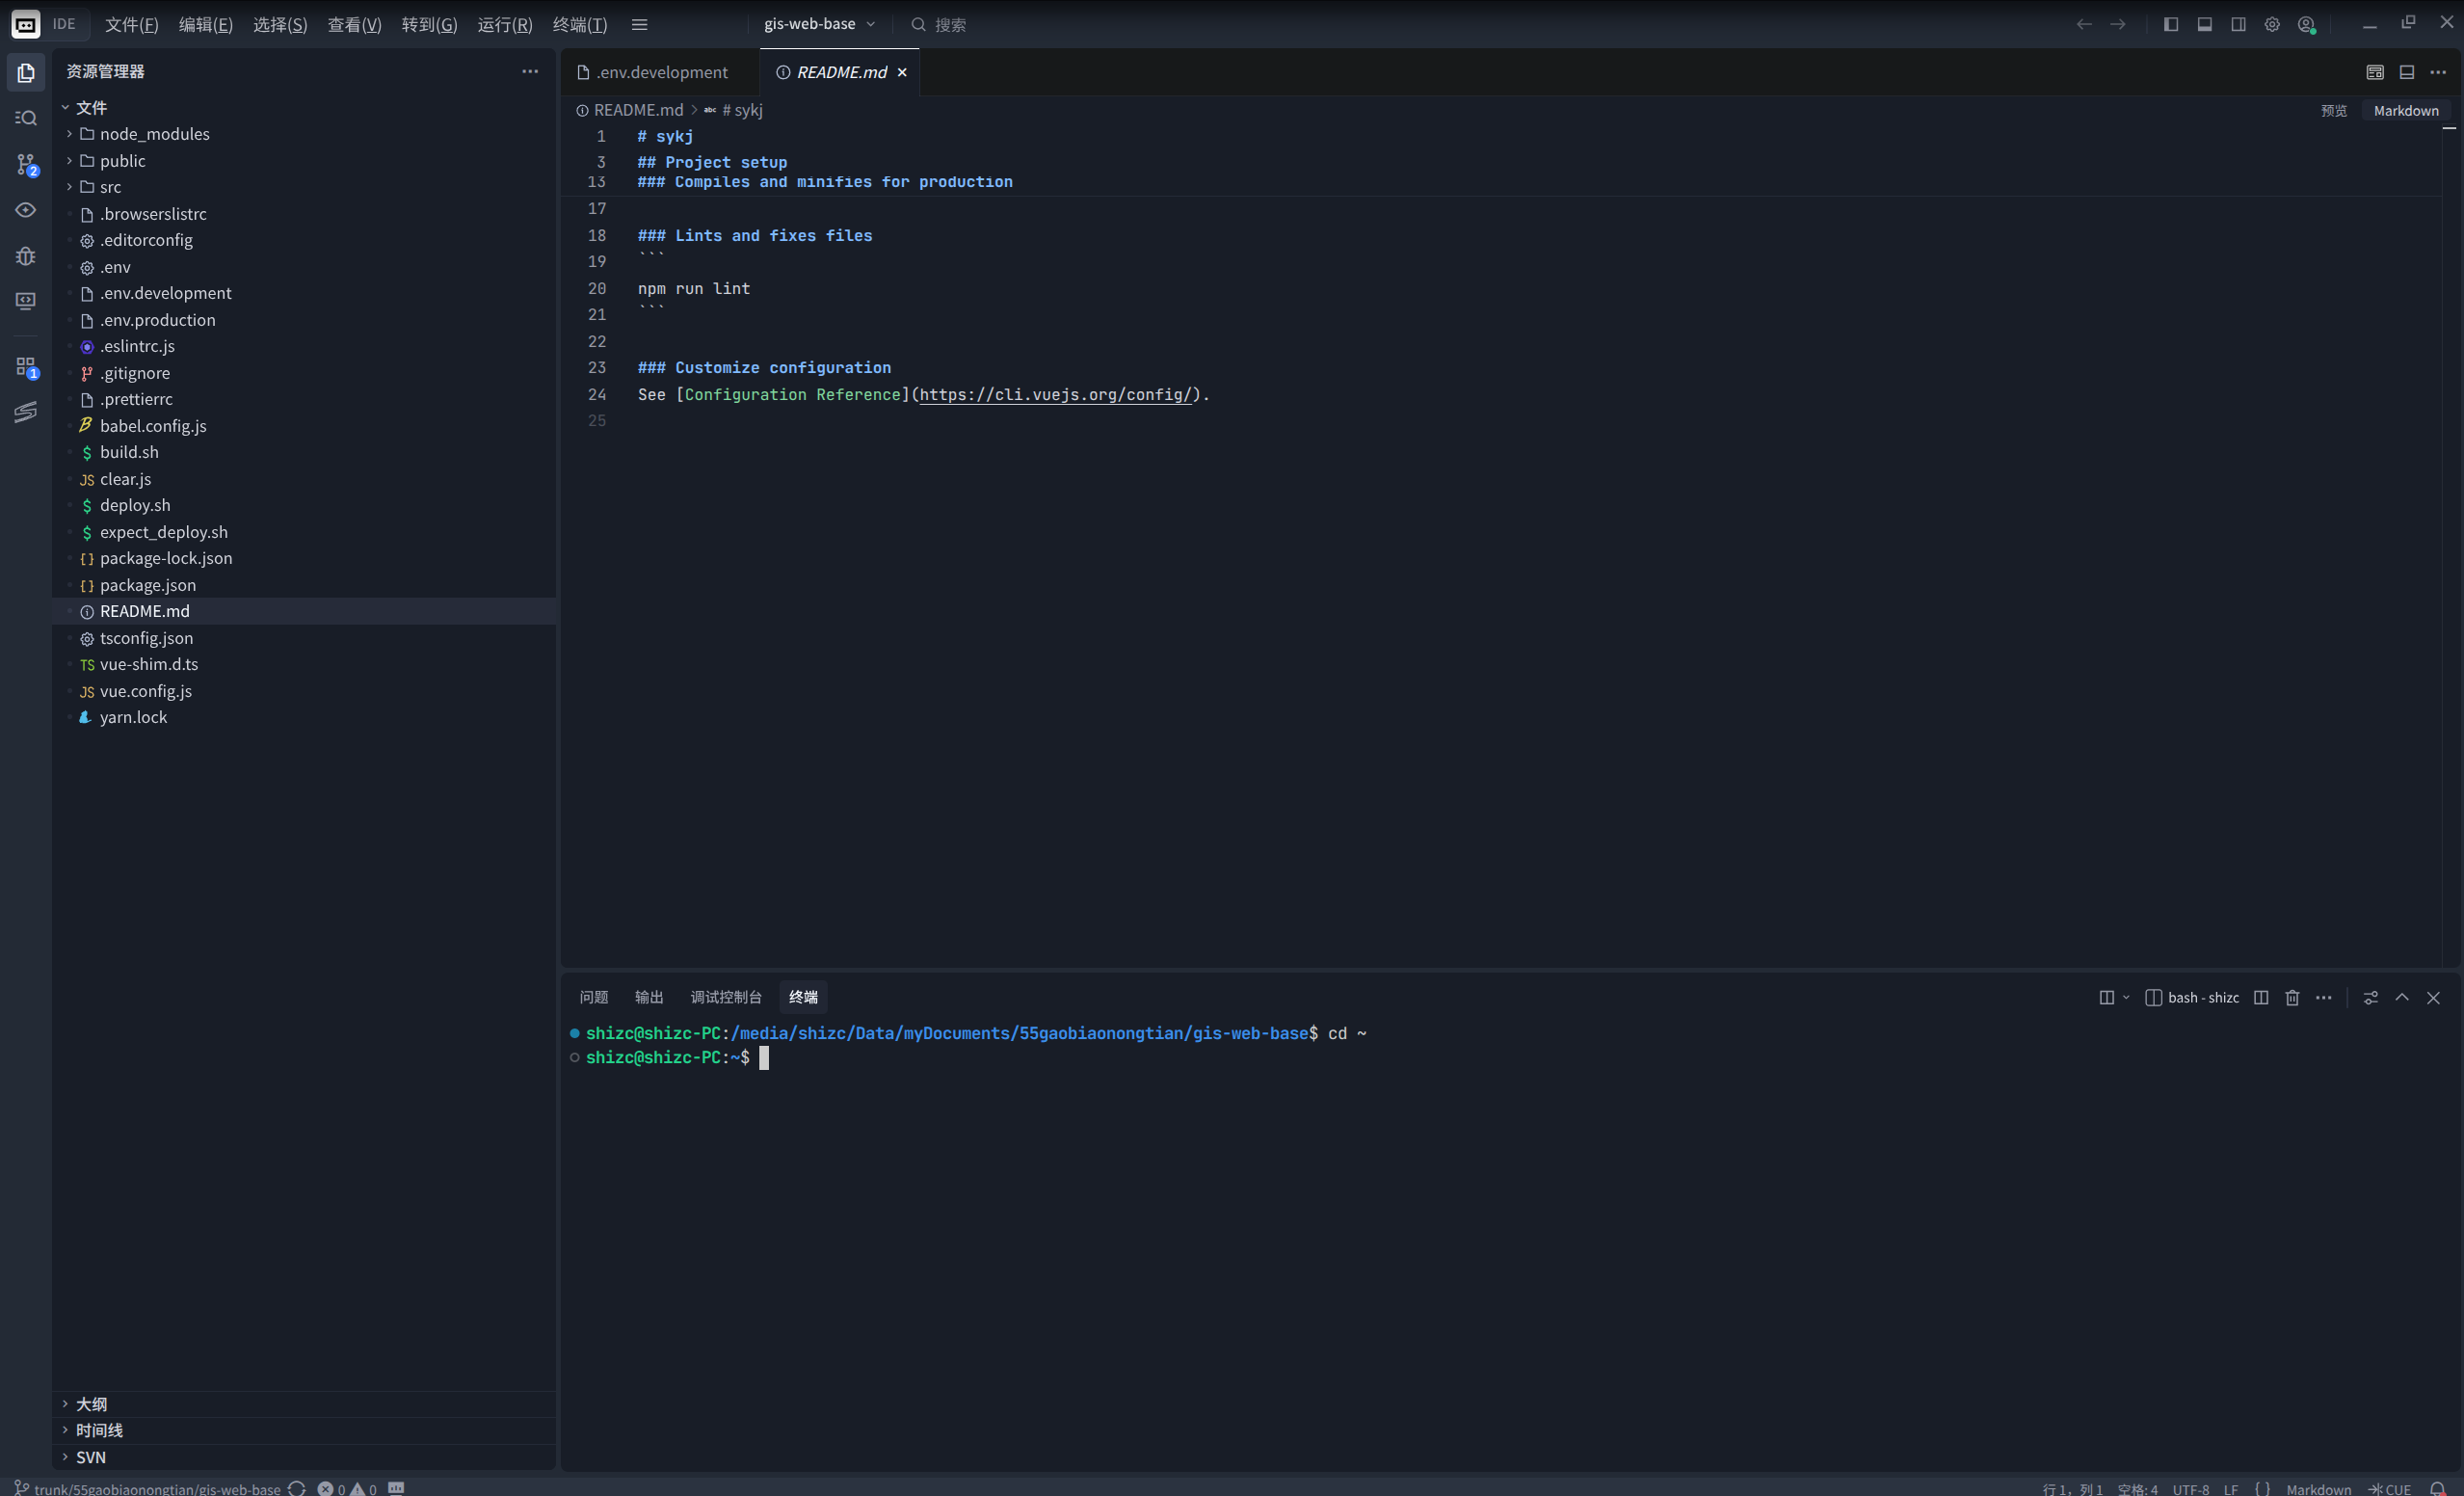Kill terminal using the trash icon

2292,997
